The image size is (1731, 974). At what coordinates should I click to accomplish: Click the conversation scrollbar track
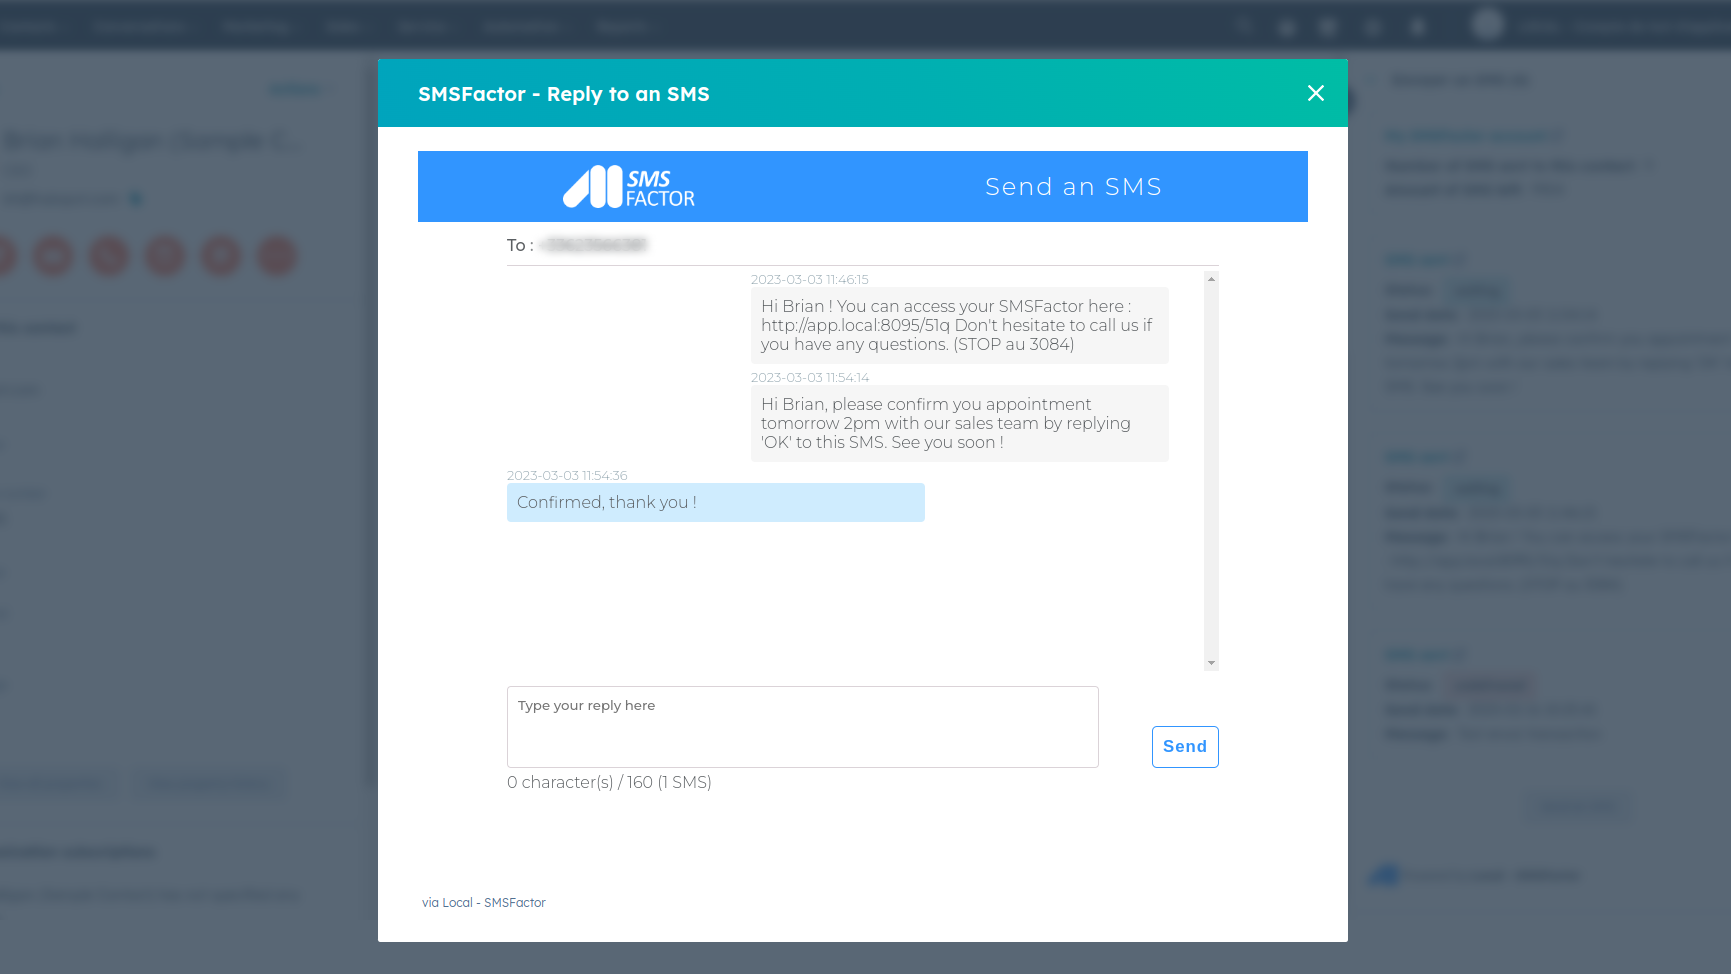tap(1211, 470)
